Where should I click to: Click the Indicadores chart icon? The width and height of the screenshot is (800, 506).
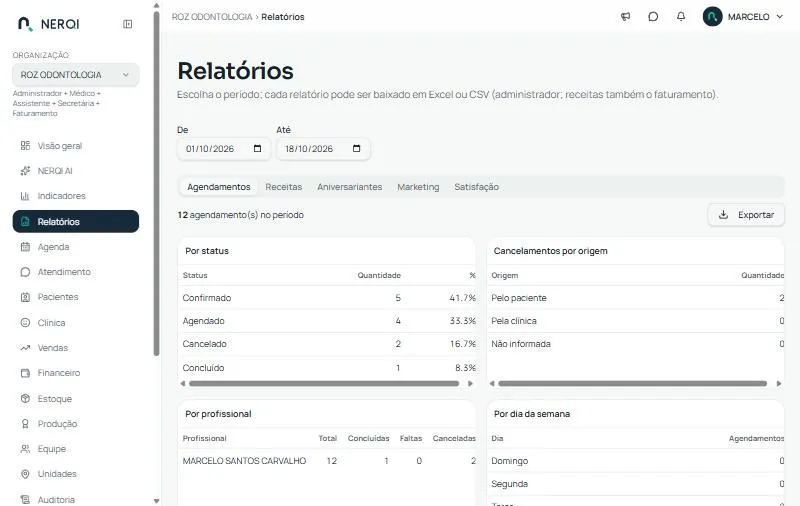(x=25, y=196)
